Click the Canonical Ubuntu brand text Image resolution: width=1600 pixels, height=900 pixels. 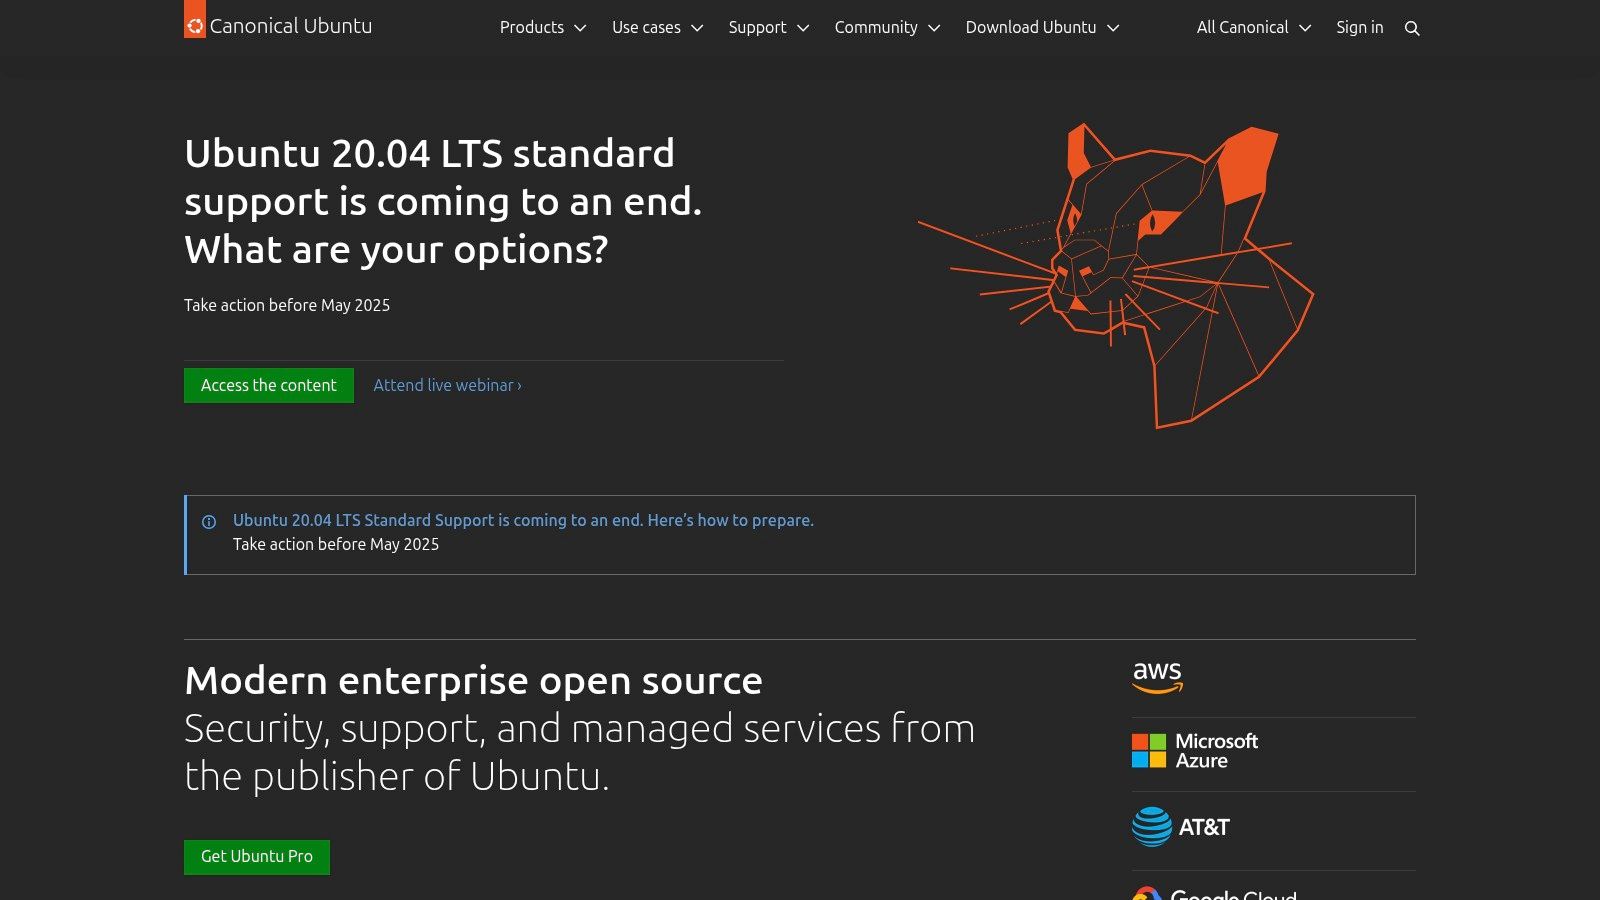click(x=291, y=26)
